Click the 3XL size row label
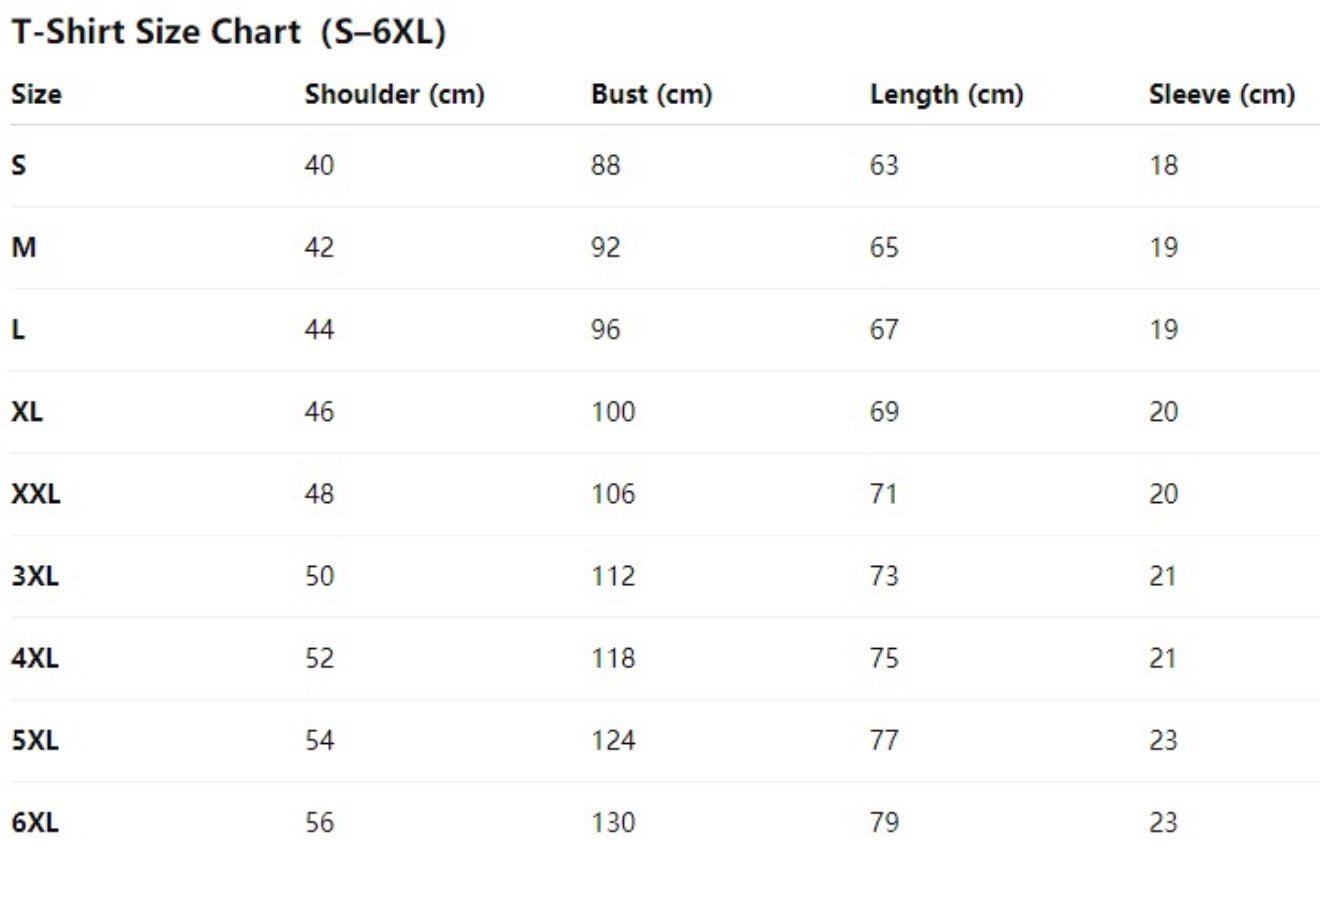This screenshot has width=1320, height=899. pos(35,576)
